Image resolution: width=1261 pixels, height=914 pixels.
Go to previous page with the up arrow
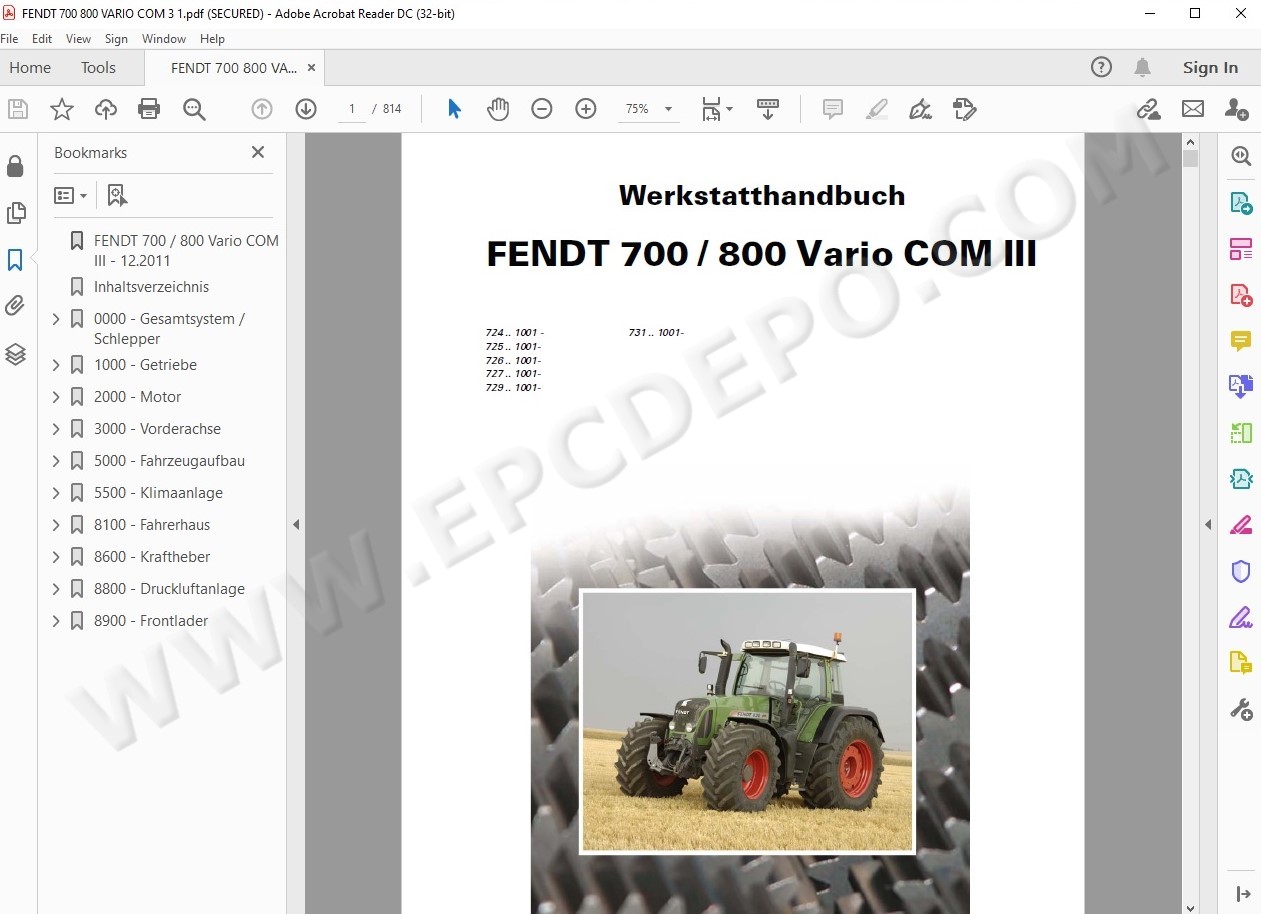[262, 109]
